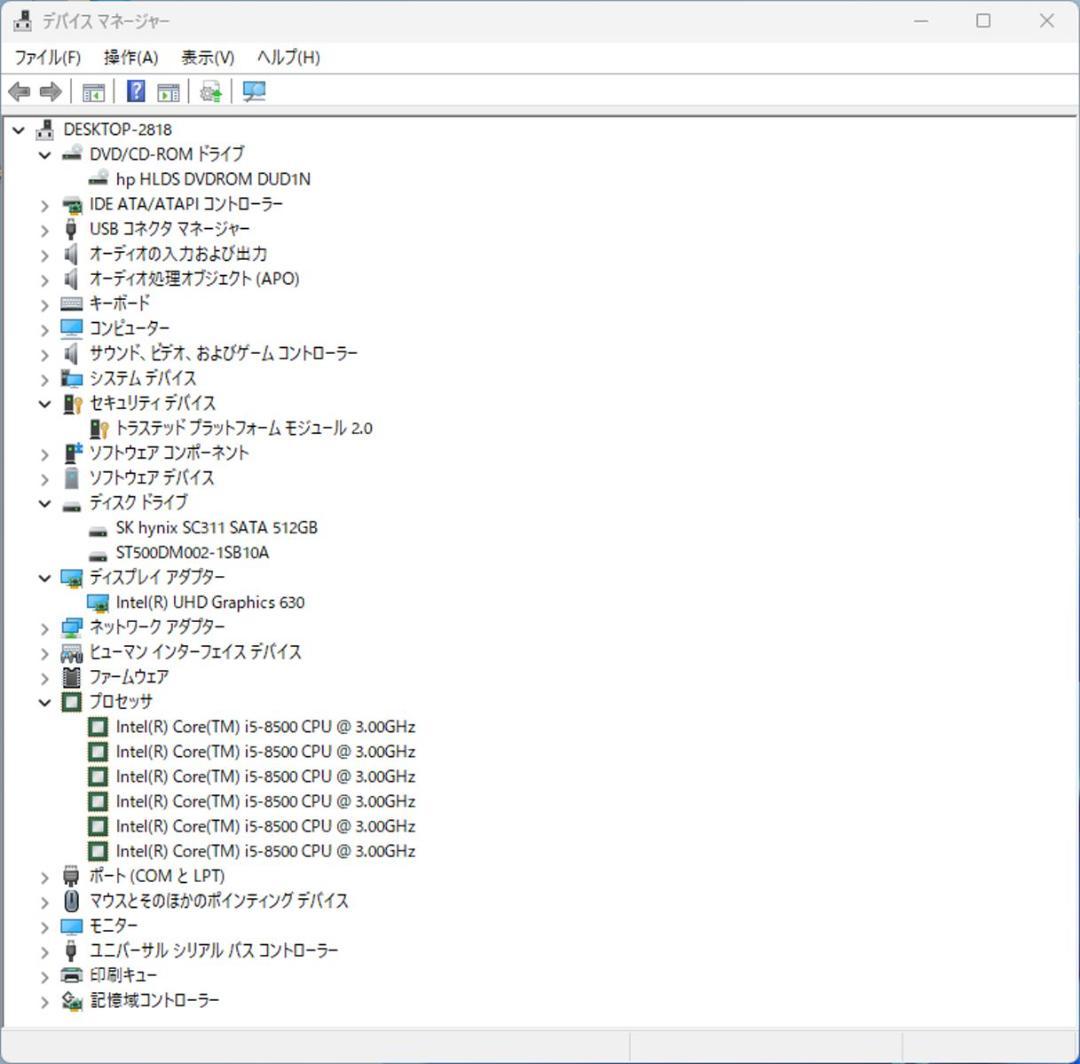The height and width of the screenshot is (1064, 1080).
Task: Click the ディスク ドライブ category icon
Action: pos(72,507)
